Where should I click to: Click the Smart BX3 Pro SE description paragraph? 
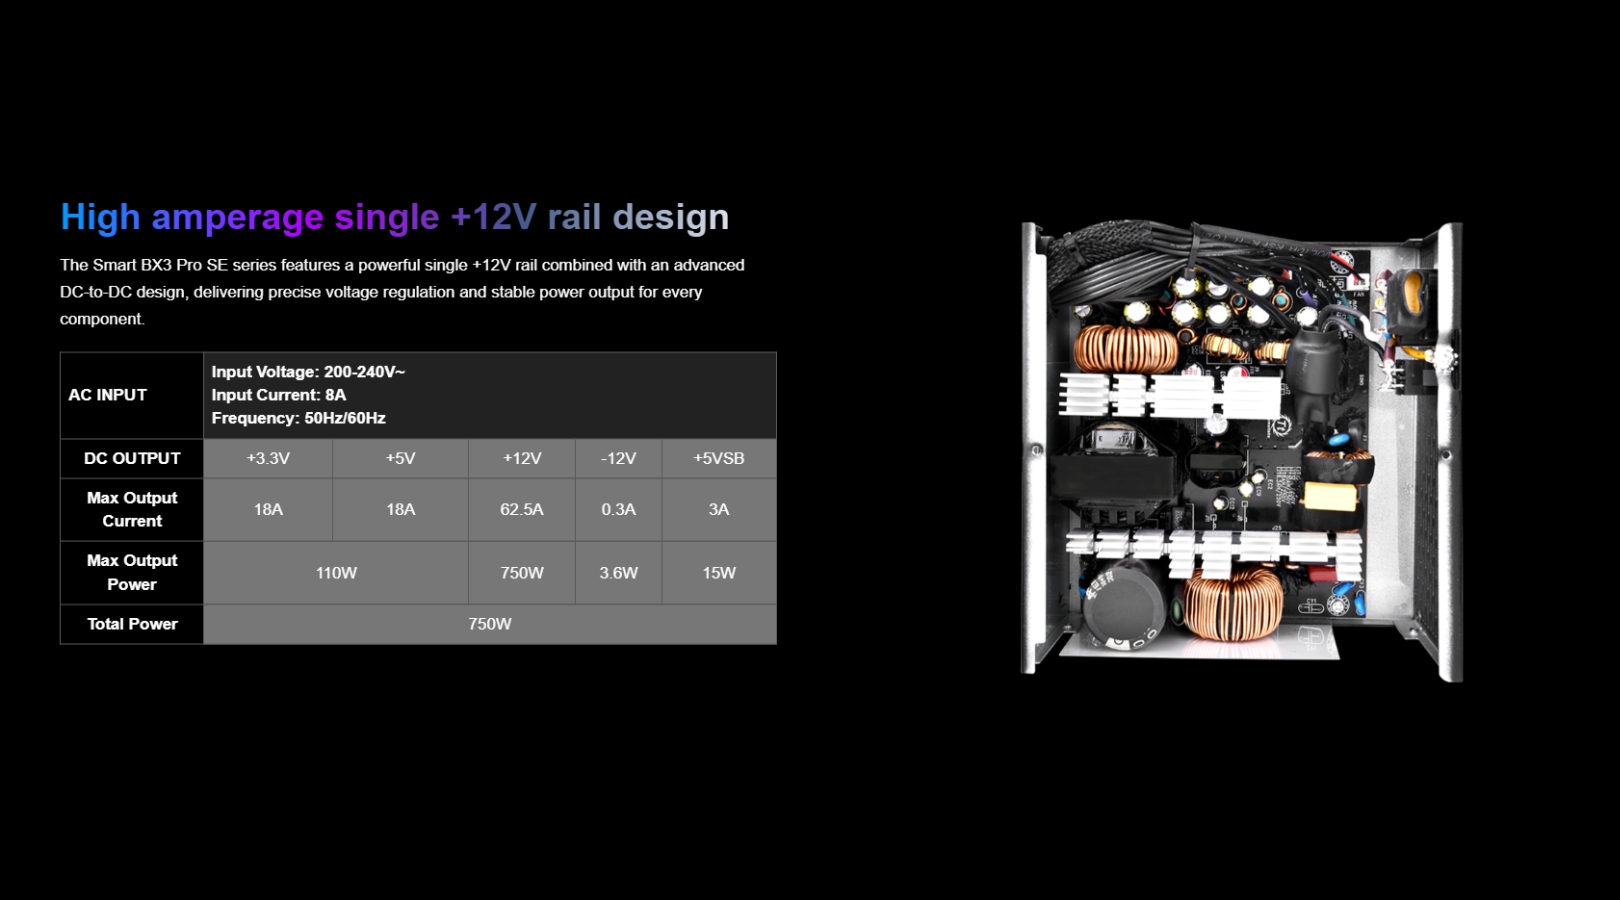402,292
